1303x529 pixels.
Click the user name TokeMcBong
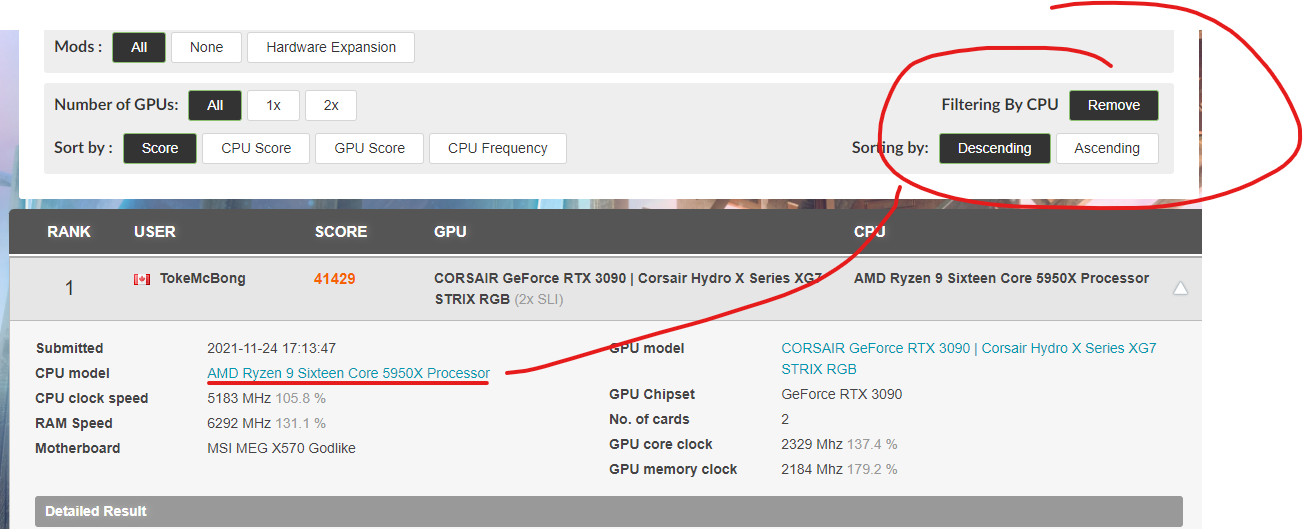[202, 279]
